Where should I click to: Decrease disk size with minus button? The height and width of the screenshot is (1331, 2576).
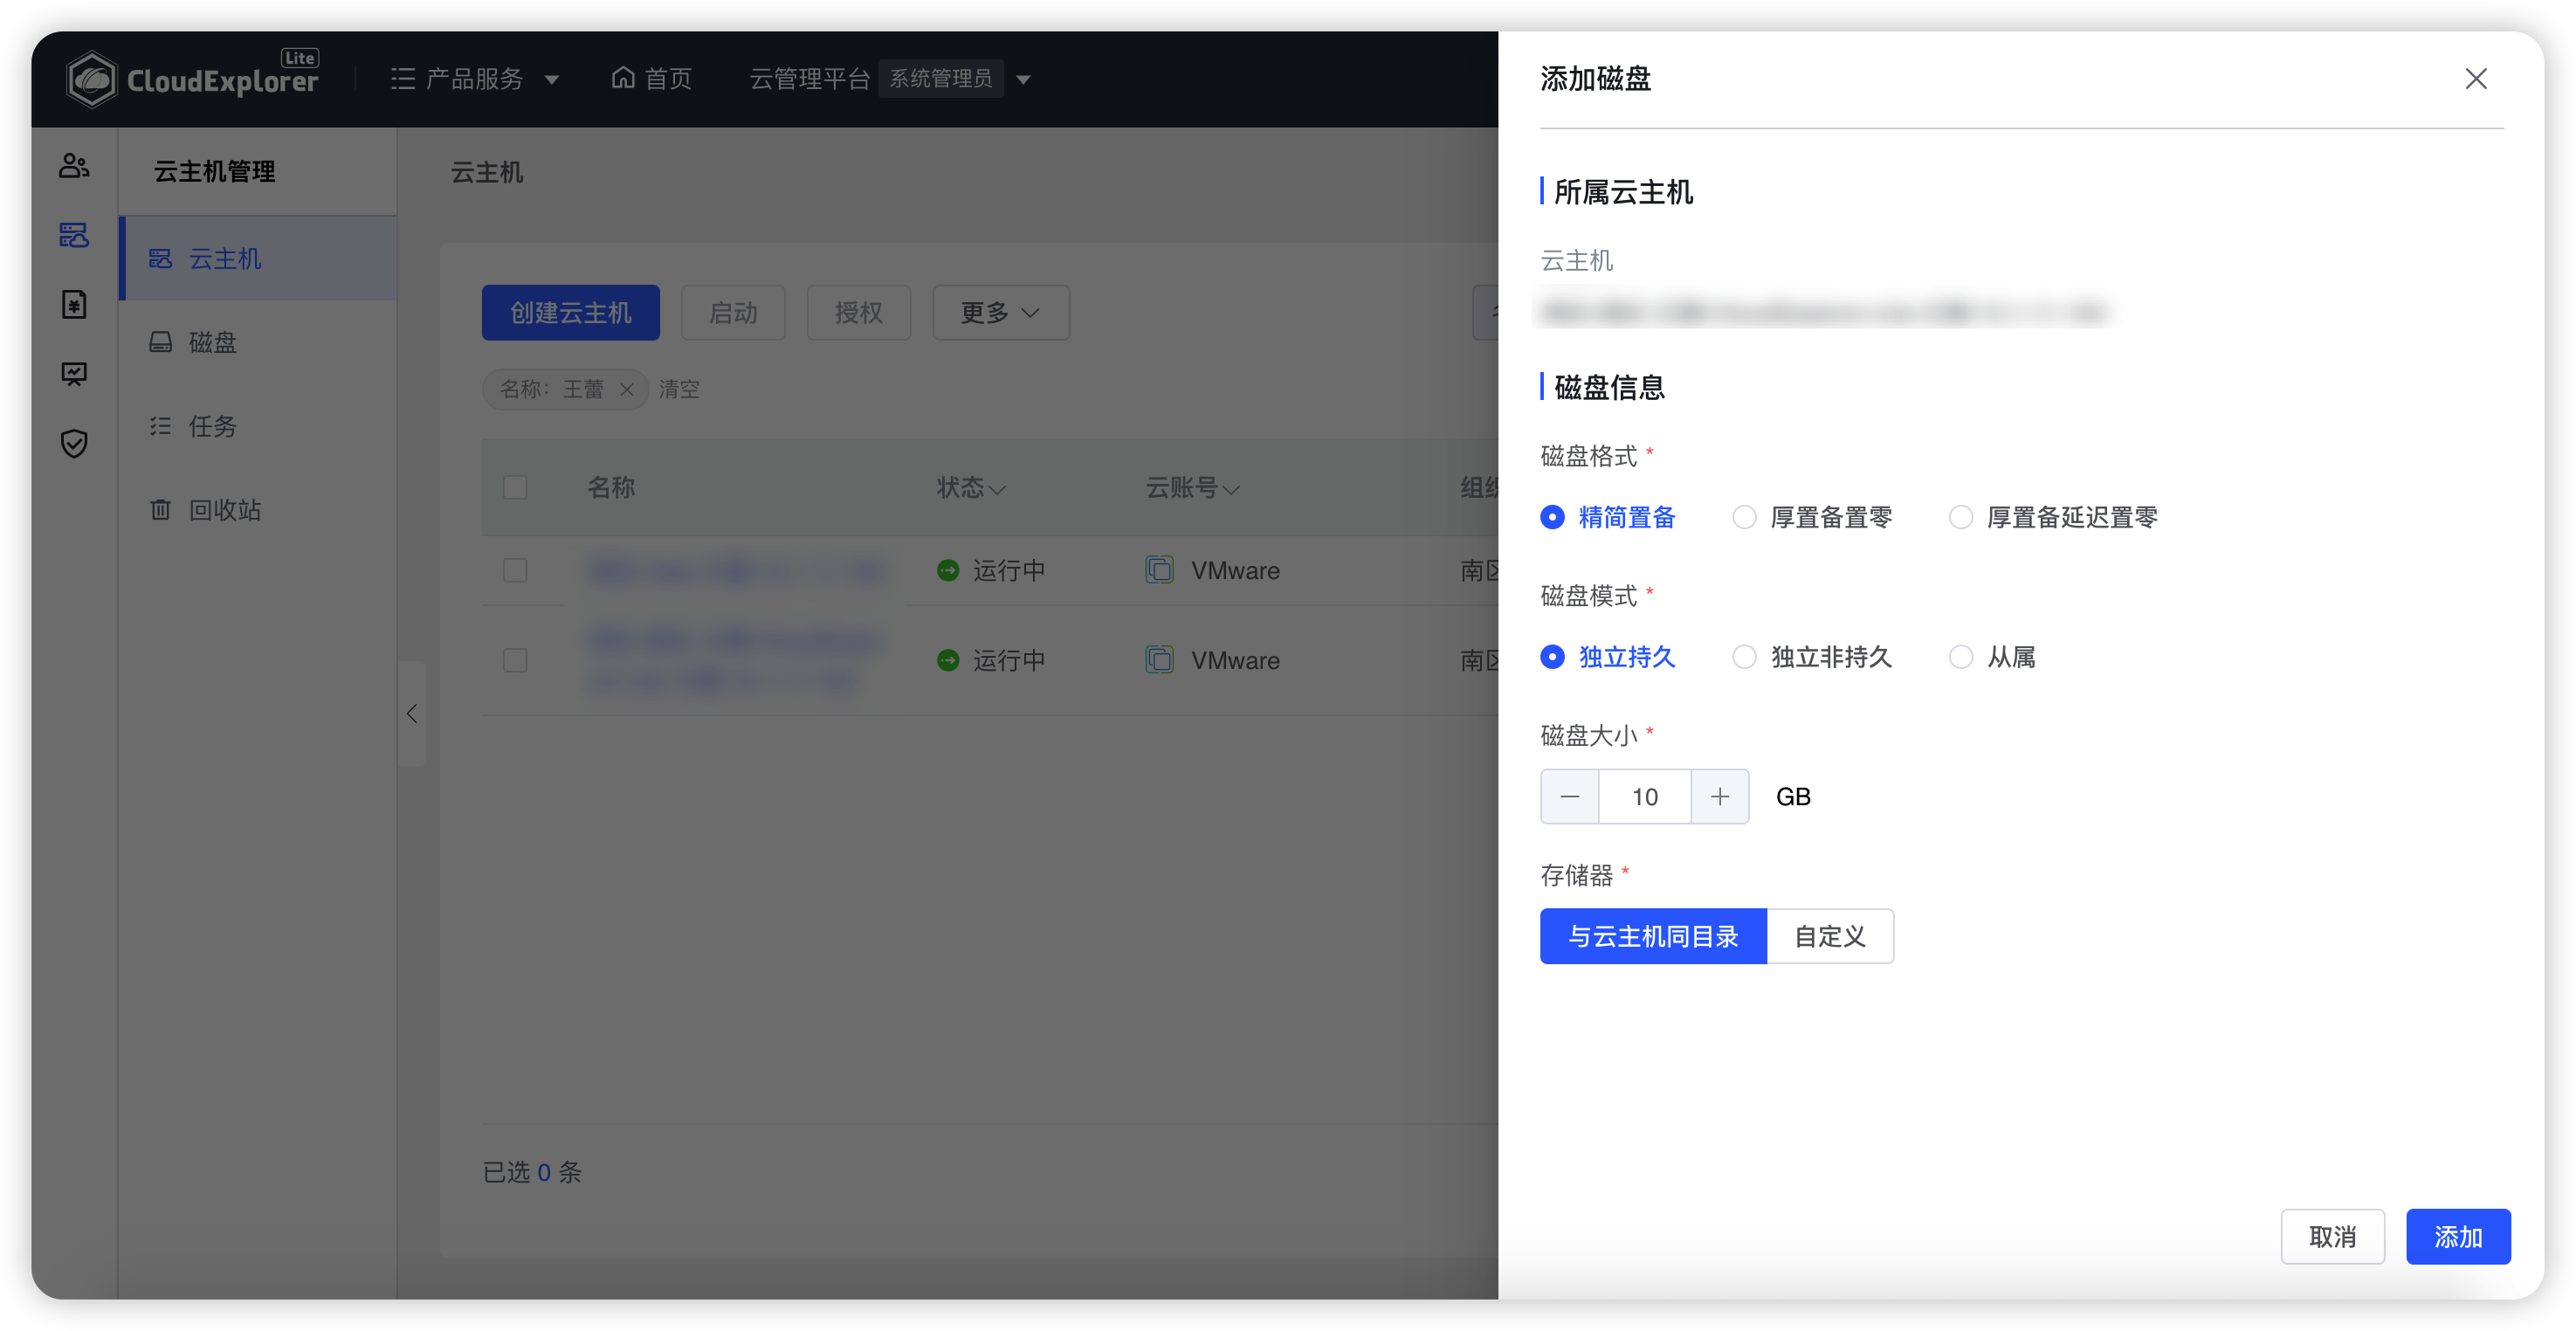pyautogui.click(x=1570, y=796)
